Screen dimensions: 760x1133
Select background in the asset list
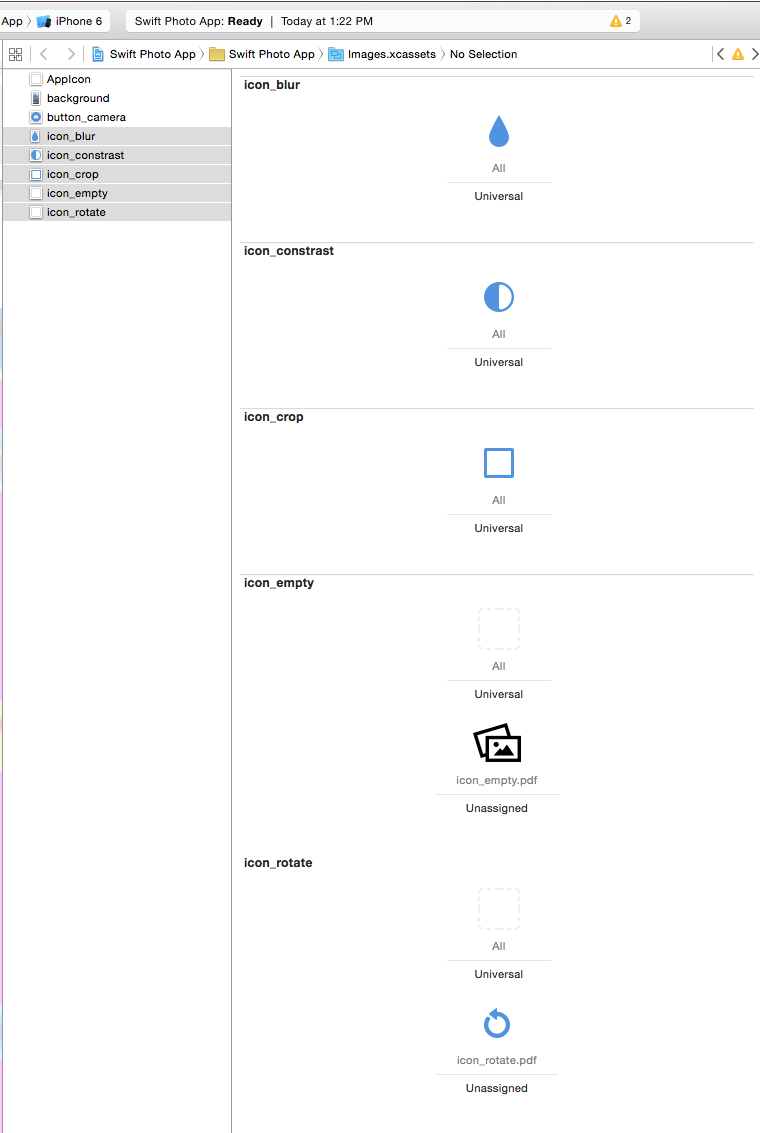point(117,98)
